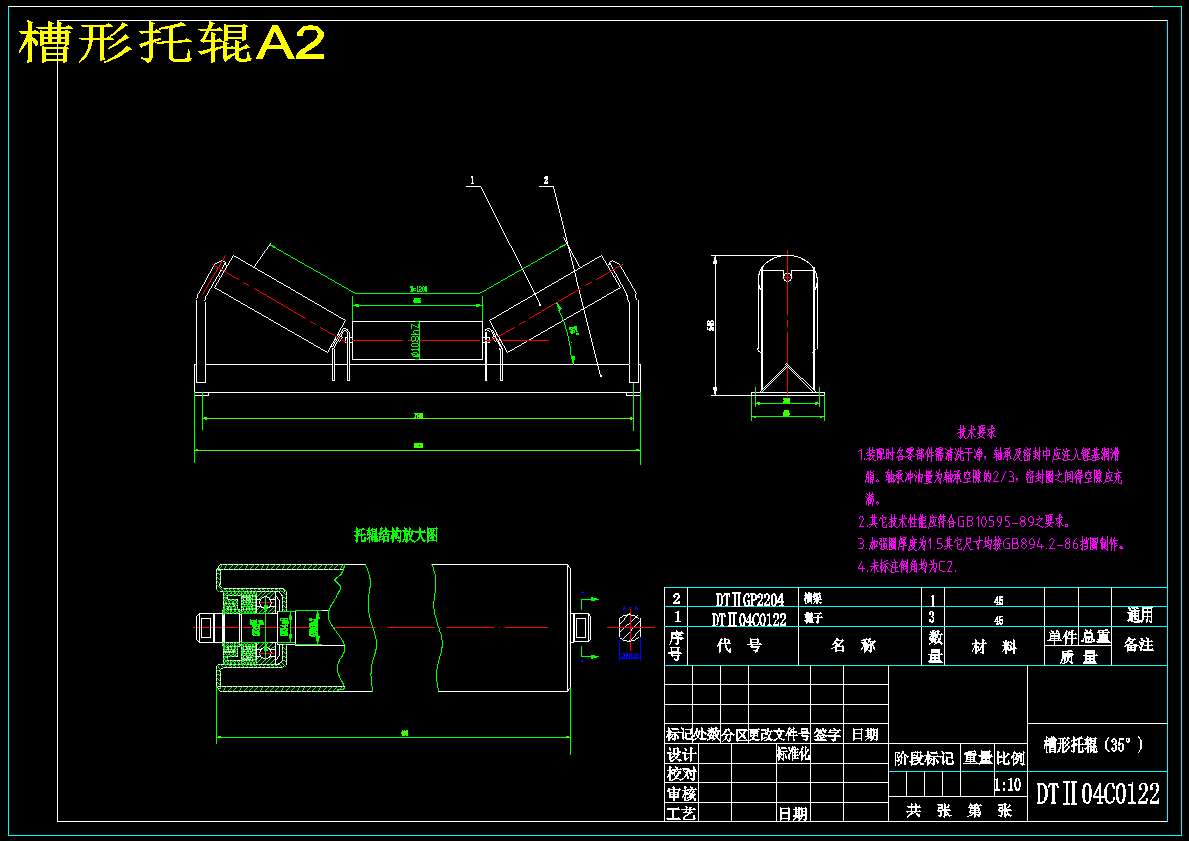The width and height of the screenshot is (1189, 841).
Task: Click the '材 料' column header
Action: (994, 647)
